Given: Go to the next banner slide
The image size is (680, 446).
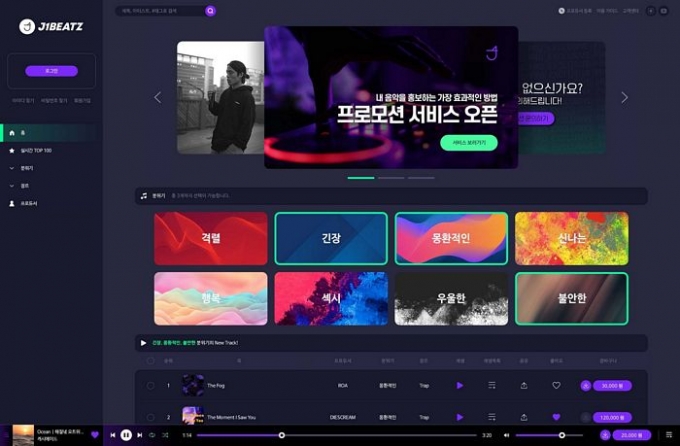Looking at the screenshot, I should pyautogui.click(x=624, y=97).
